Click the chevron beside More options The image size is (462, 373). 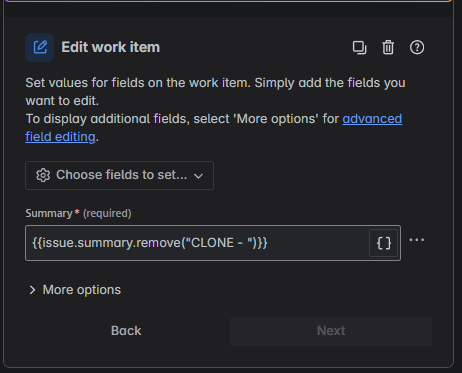[x=32, y=290]
